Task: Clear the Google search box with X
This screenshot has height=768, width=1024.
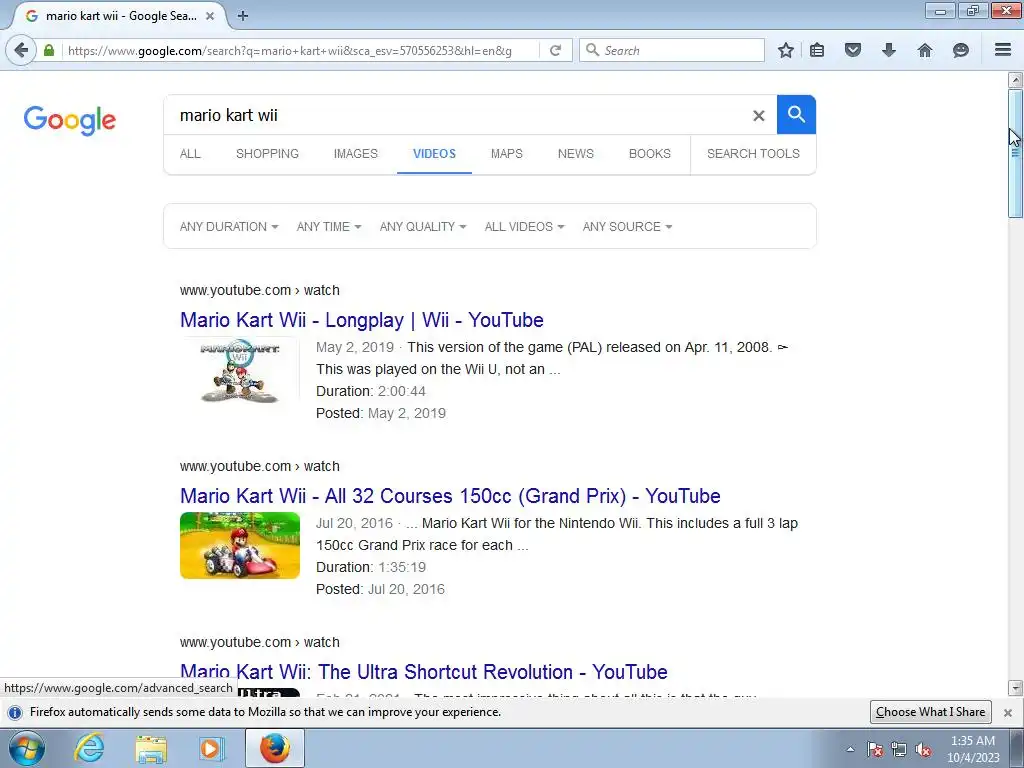Action: 758,116
